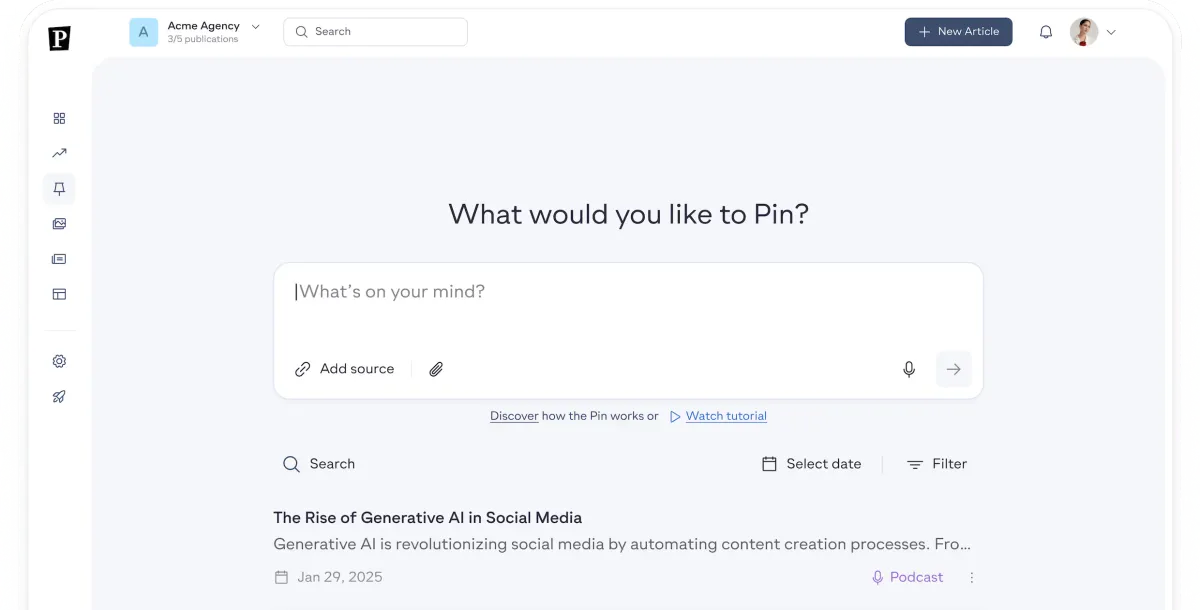Viewport: 1200px width, 610px height.
Task: Click the Discover link
Action: coord(514,416)
